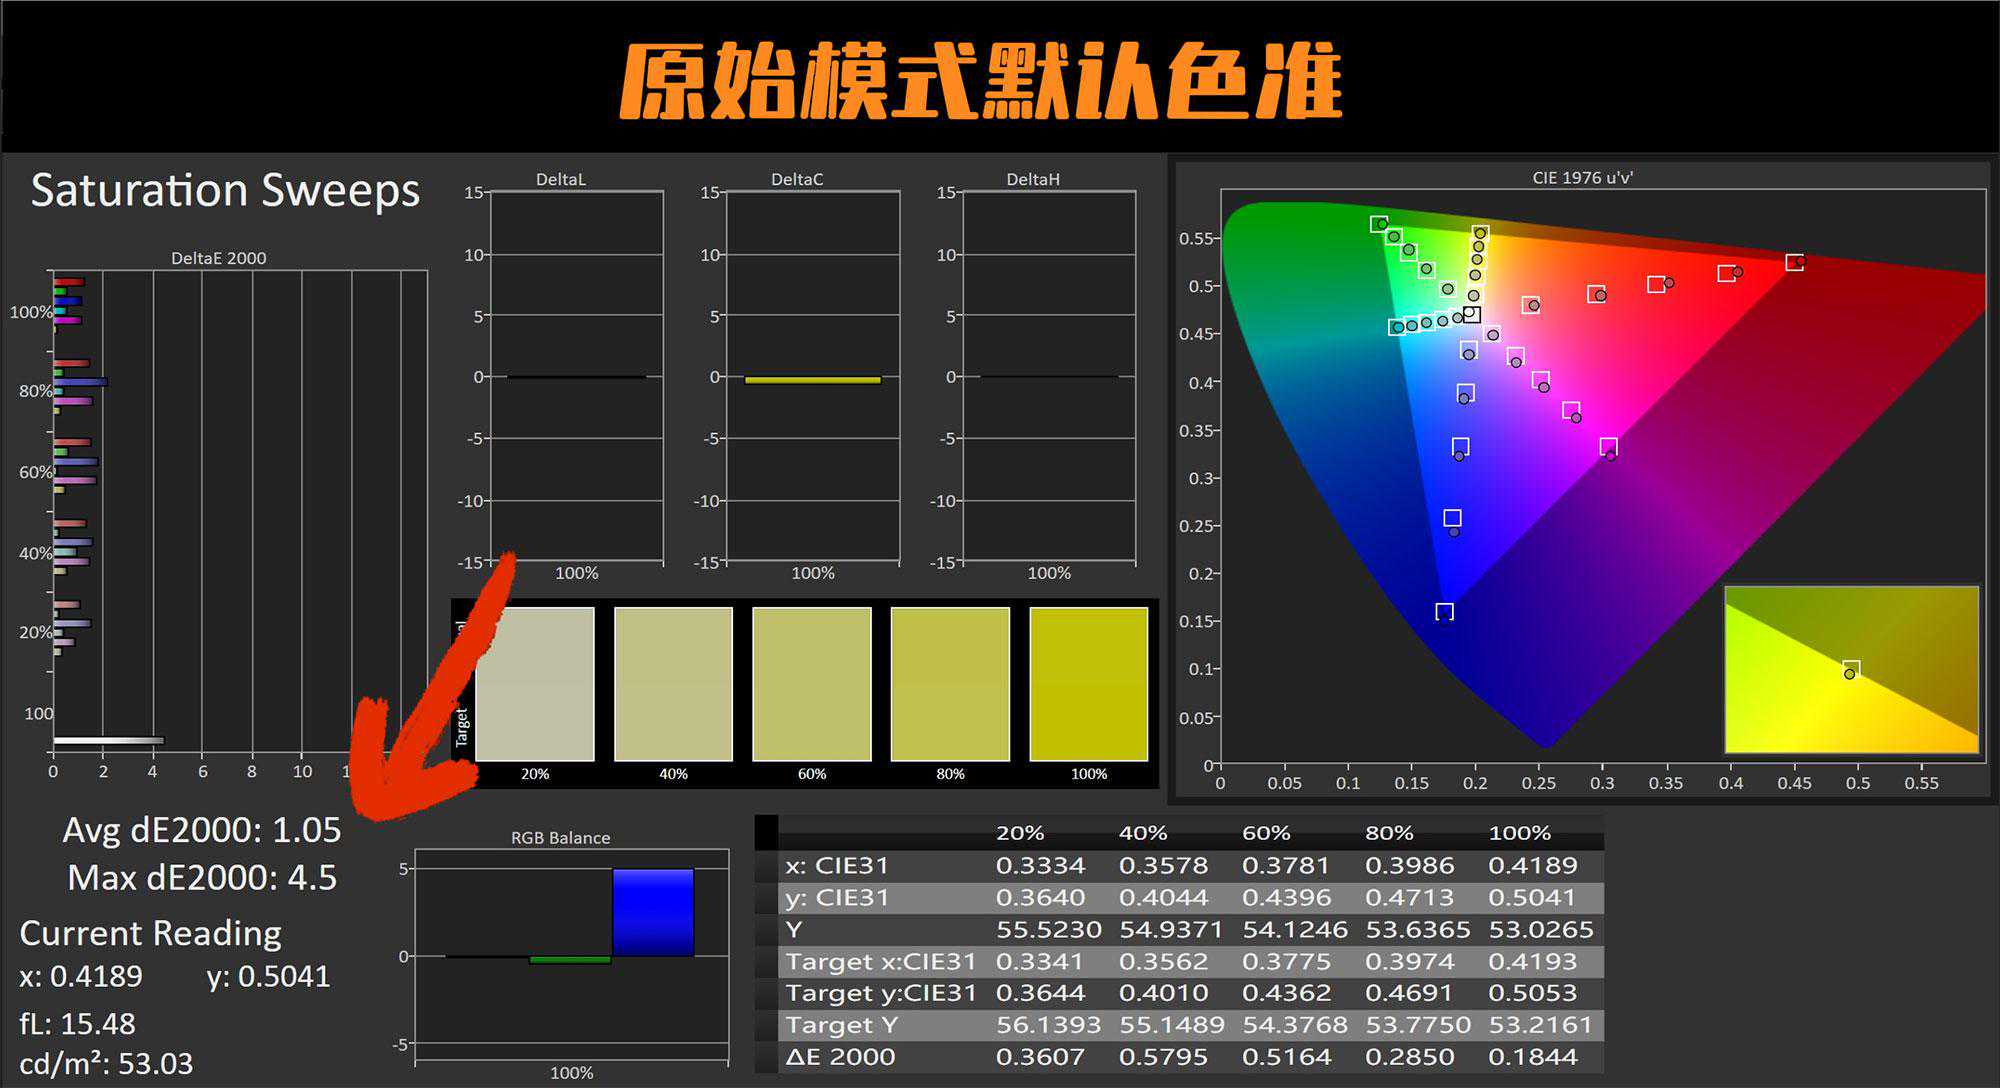Click the 100% green target square on CIE chart
Image resolution: width=2000 pixels, height=1088 pixels.
pyautogui.click(x=1379, y=224)
